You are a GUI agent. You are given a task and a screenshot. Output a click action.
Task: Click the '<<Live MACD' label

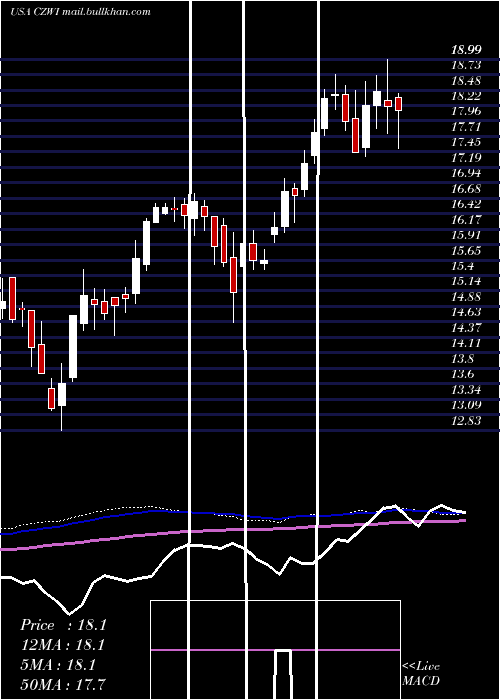tap(421, 674)
